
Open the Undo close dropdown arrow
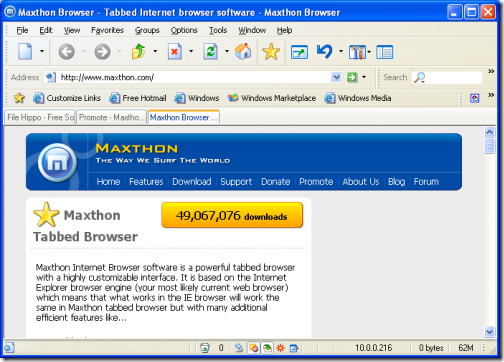tap(341, 51)
